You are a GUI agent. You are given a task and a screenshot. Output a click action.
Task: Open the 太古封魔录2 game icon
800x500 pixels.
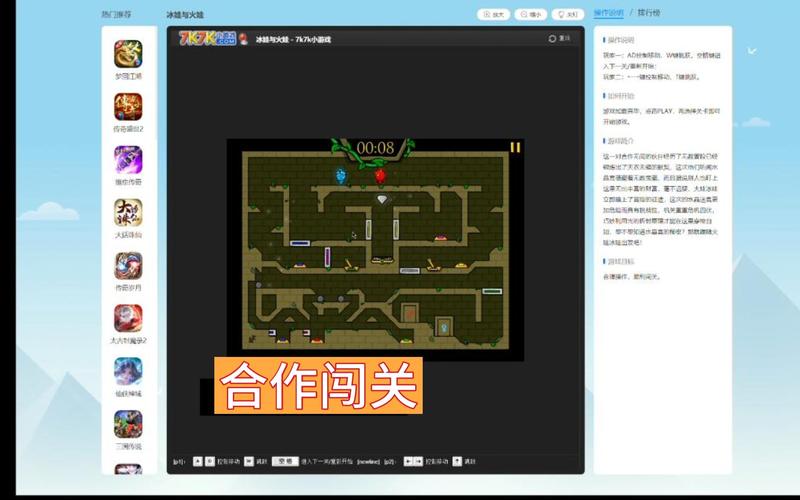[x=128, y=318]
